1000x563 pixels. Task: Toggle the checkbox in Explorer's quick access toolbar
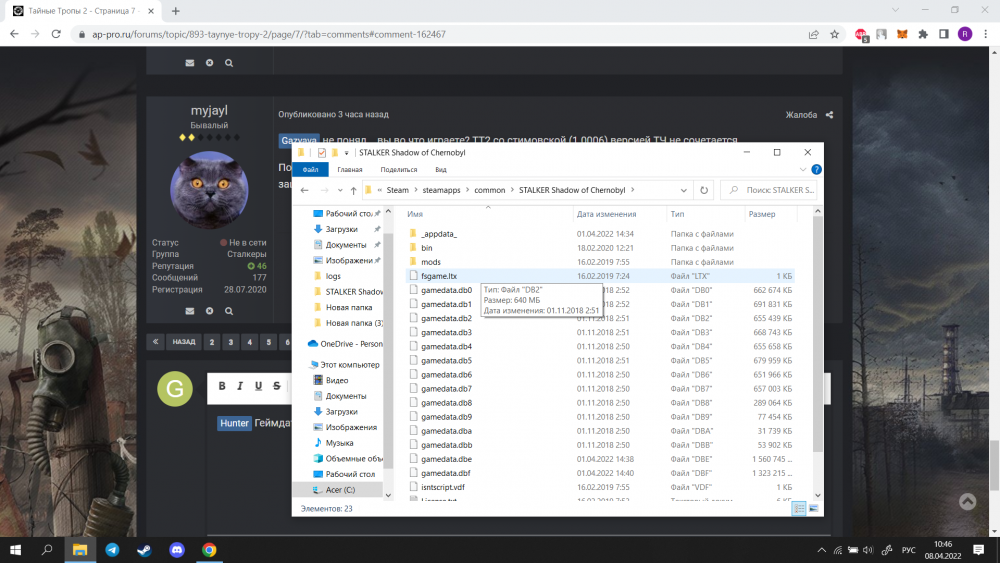321,153
